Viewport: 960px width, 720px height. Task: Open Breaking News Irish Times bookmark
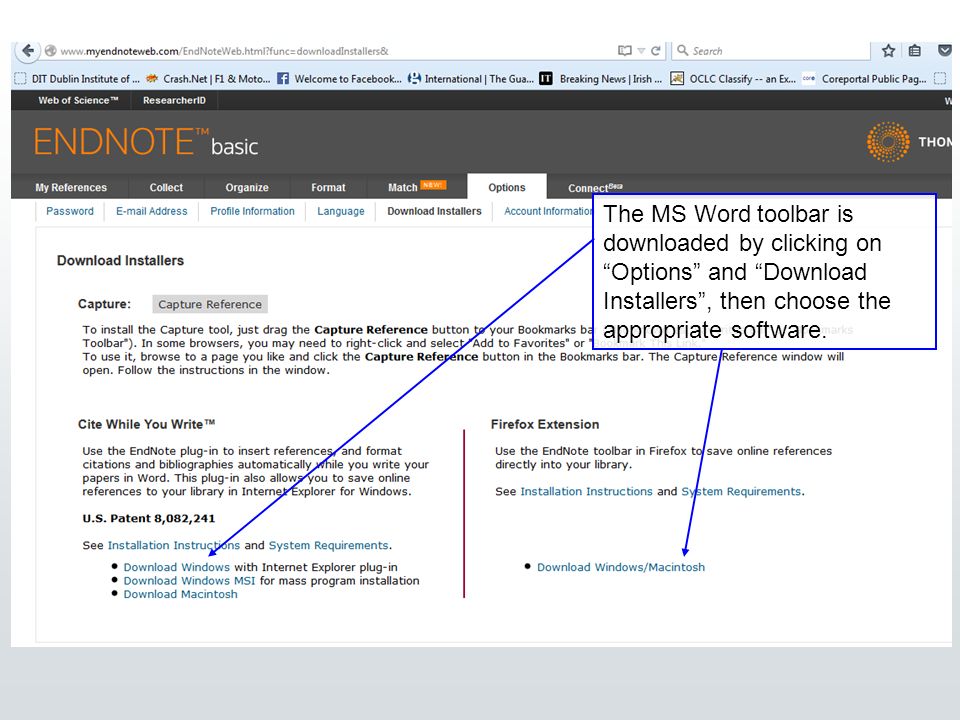(x=601, y=79)
